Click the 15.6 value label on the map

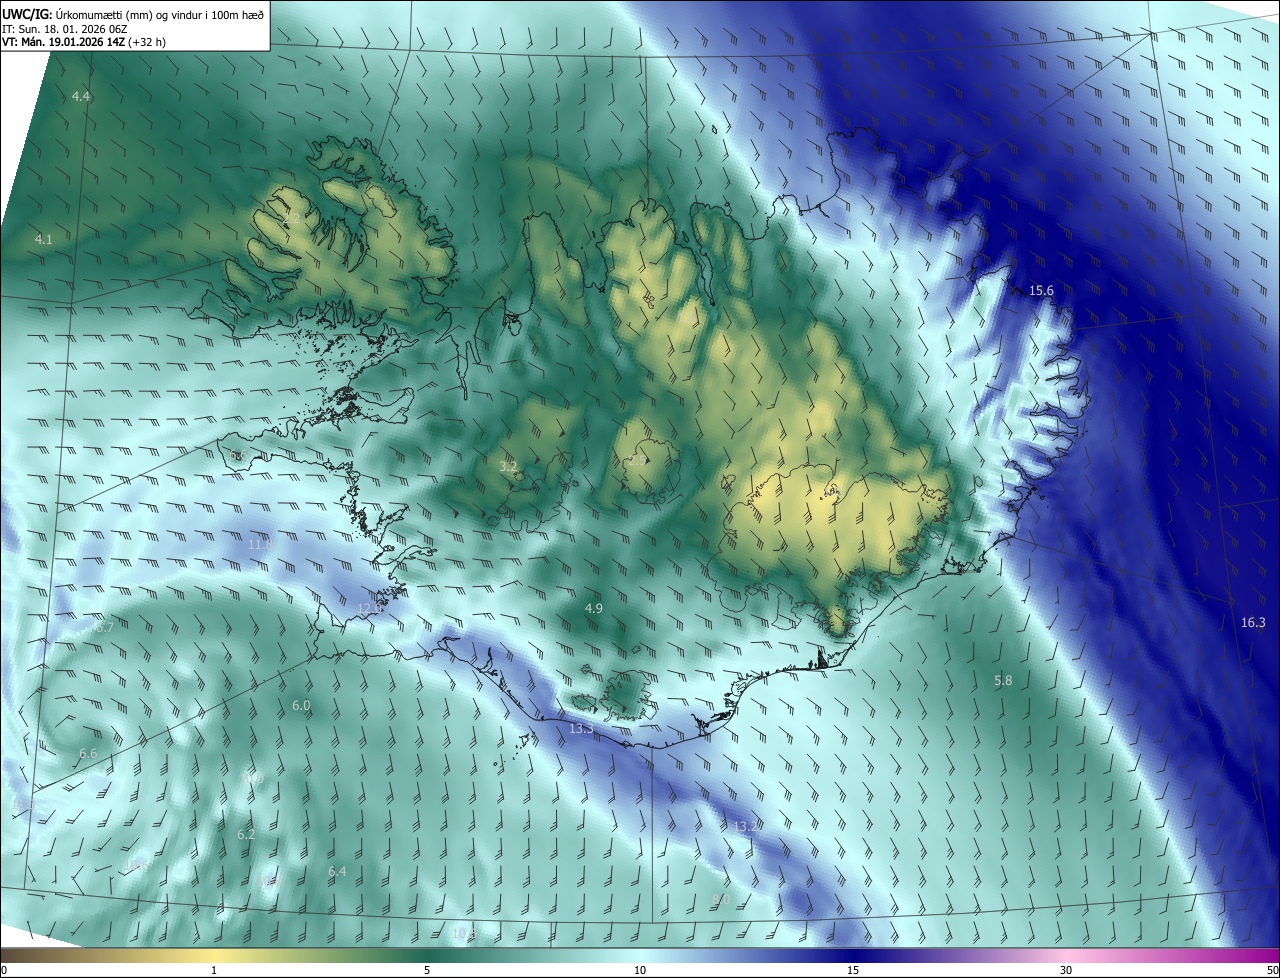[x=1041, y=291]
